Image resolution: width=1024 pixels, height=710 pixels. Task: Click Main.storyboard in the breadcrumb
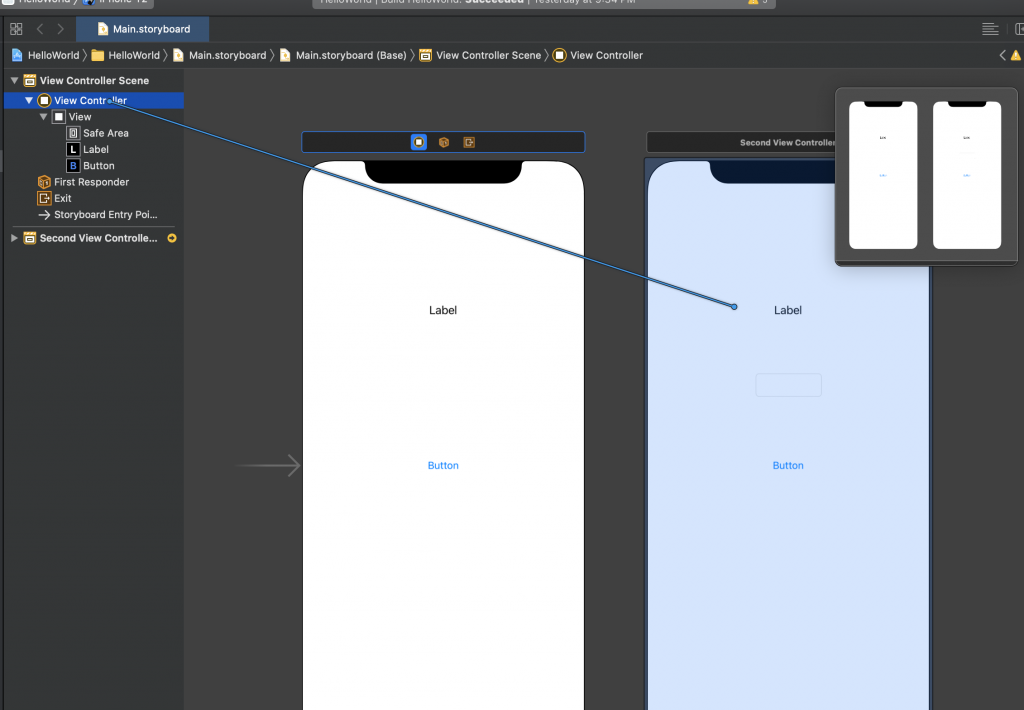click(x=219, y=56)
